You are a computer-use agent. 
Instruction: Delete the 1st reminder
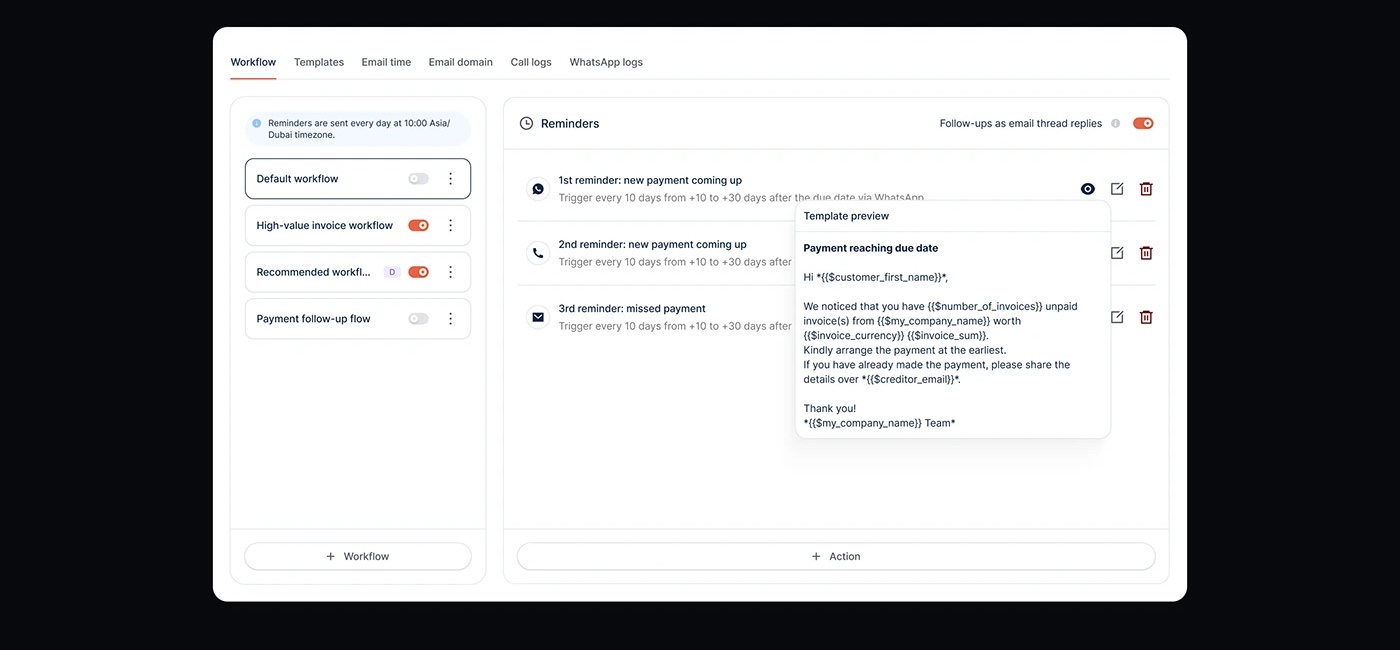pyautogui.click(x=1146, y=189)
